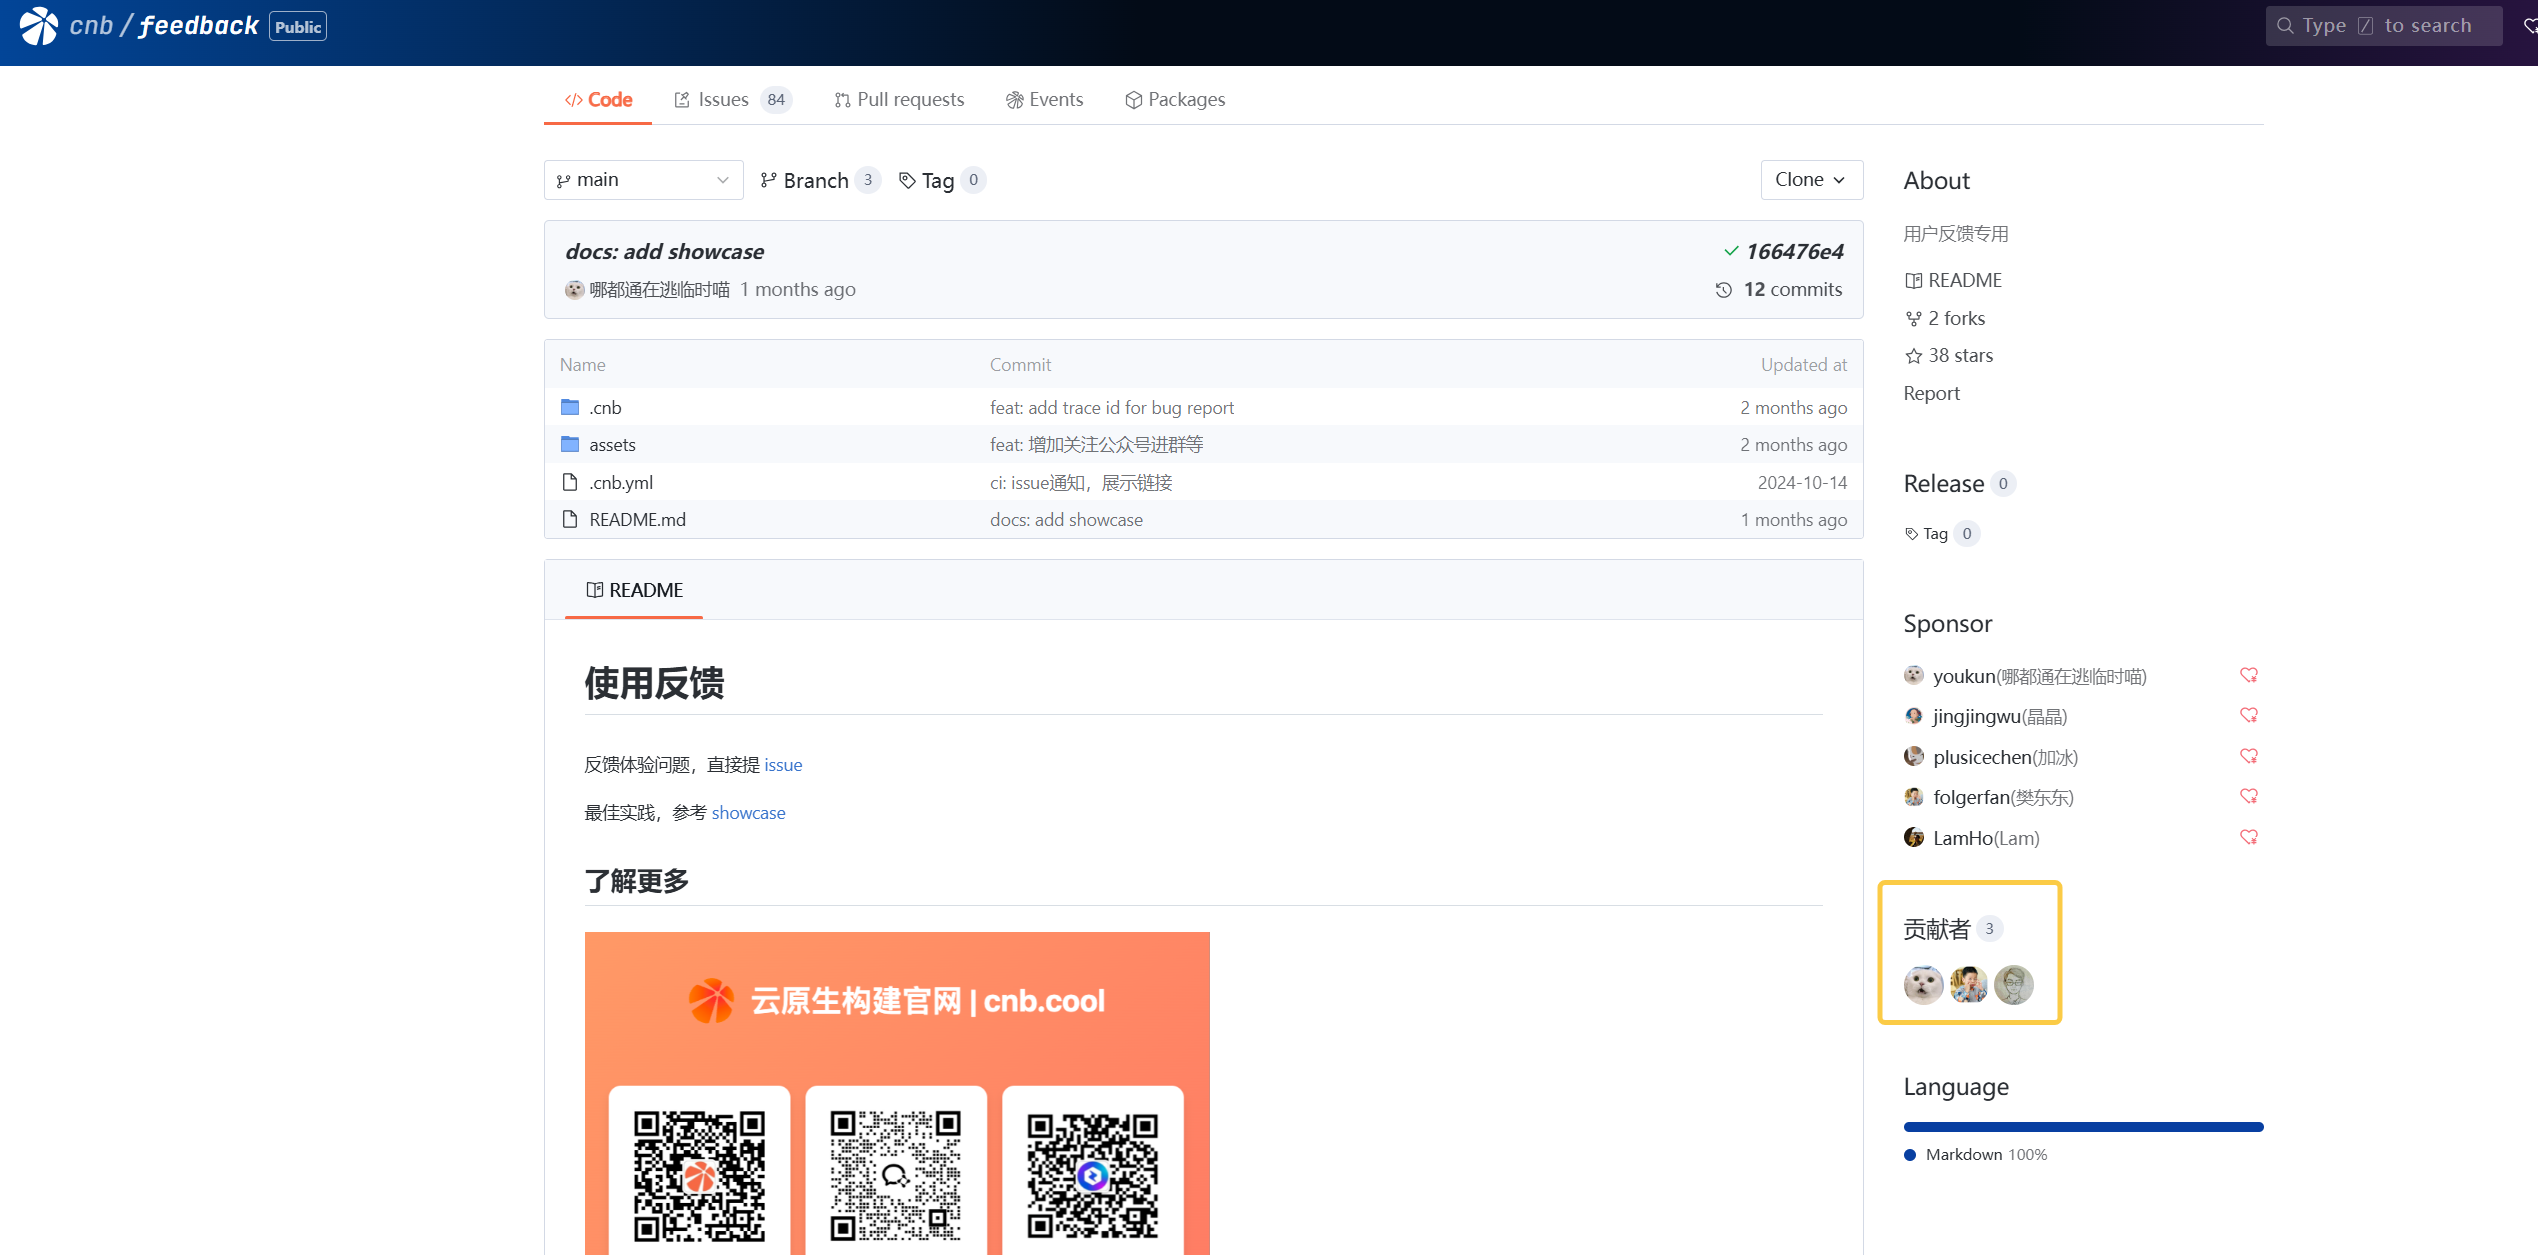The height and width of the screenshot is (1255, 2538).
Task: Click the Markdown language bar
Action: tap(2082, 1127)
